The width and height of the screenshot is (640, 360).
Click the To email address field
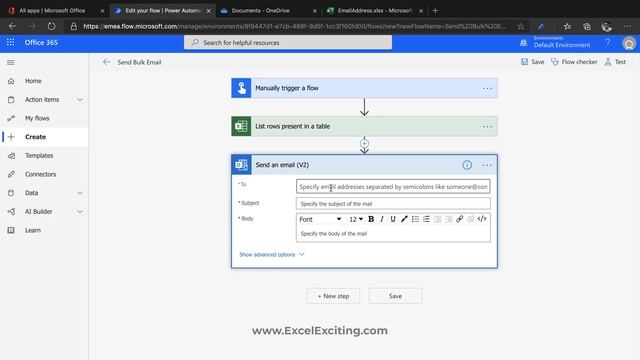coord(393,187)
